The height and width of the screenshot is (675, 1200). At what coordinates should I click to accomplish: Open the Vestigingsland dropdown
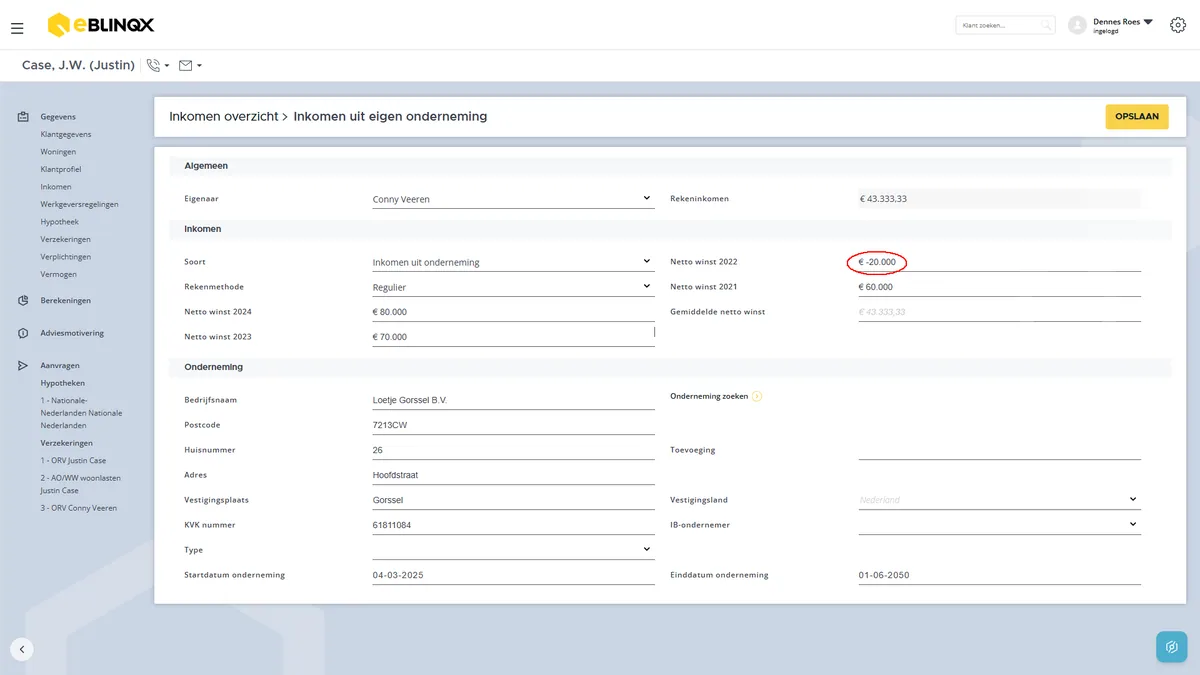point(999,500)
